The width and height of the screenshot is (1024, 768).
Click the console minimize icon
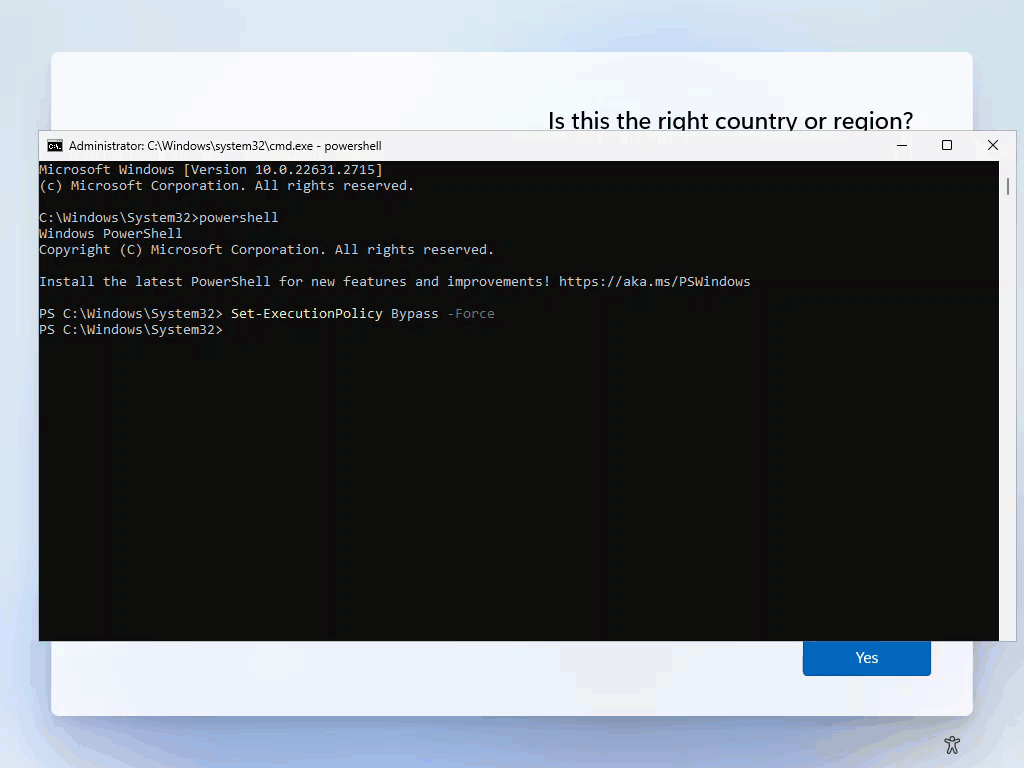[x=901, y=146]
